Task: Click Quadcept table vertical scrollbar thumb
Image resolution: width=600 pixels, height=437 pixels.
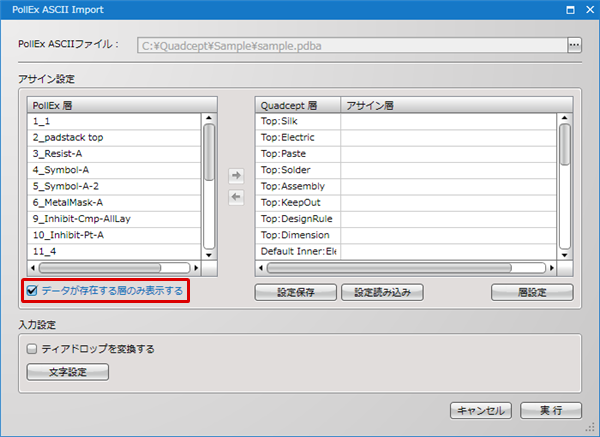Action: click(x=564, y=144)
